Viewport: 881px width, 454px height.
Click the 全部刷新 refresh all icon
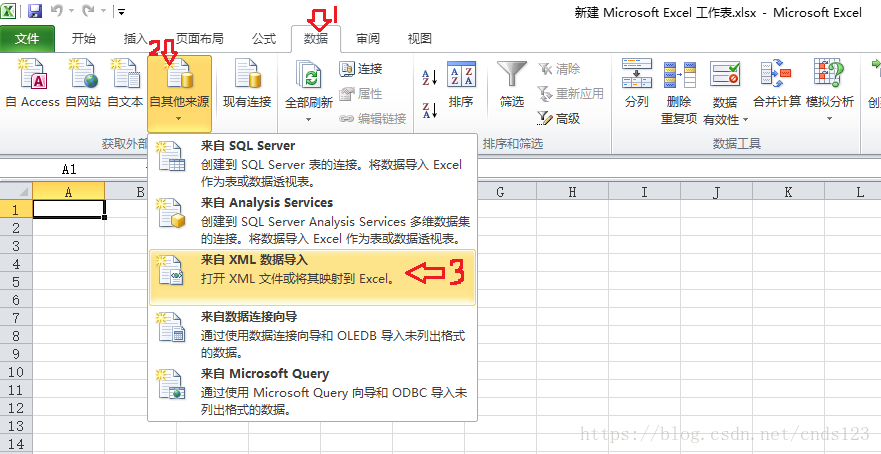(x=308, y=75)
